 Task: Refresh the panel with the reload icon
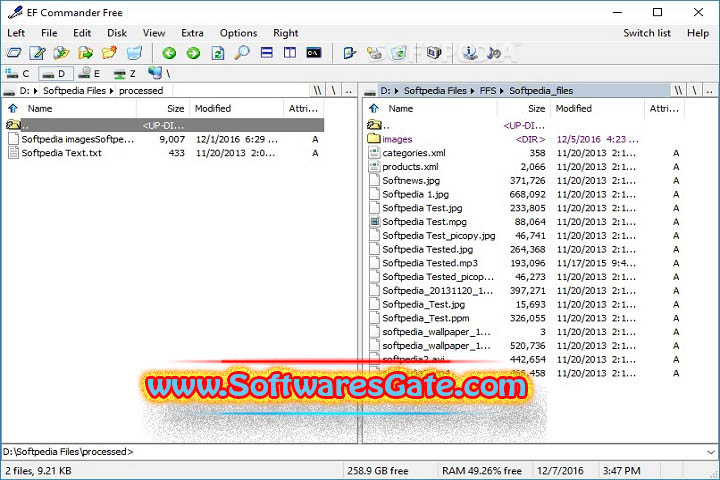point(218,53)
